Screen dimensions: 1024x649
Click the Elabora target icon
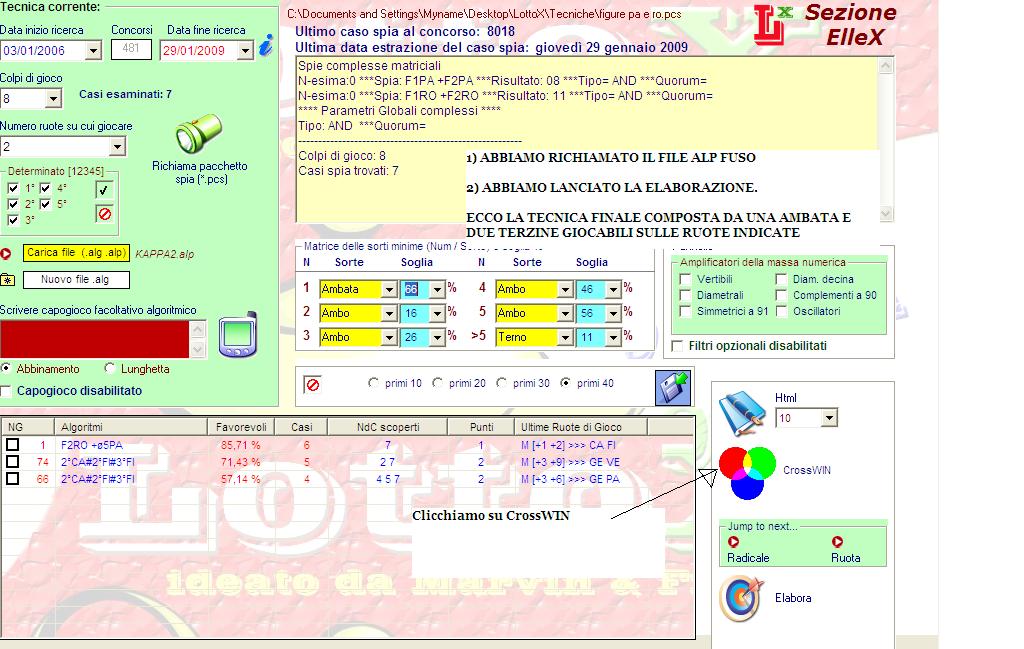click(x=742, y=599)
